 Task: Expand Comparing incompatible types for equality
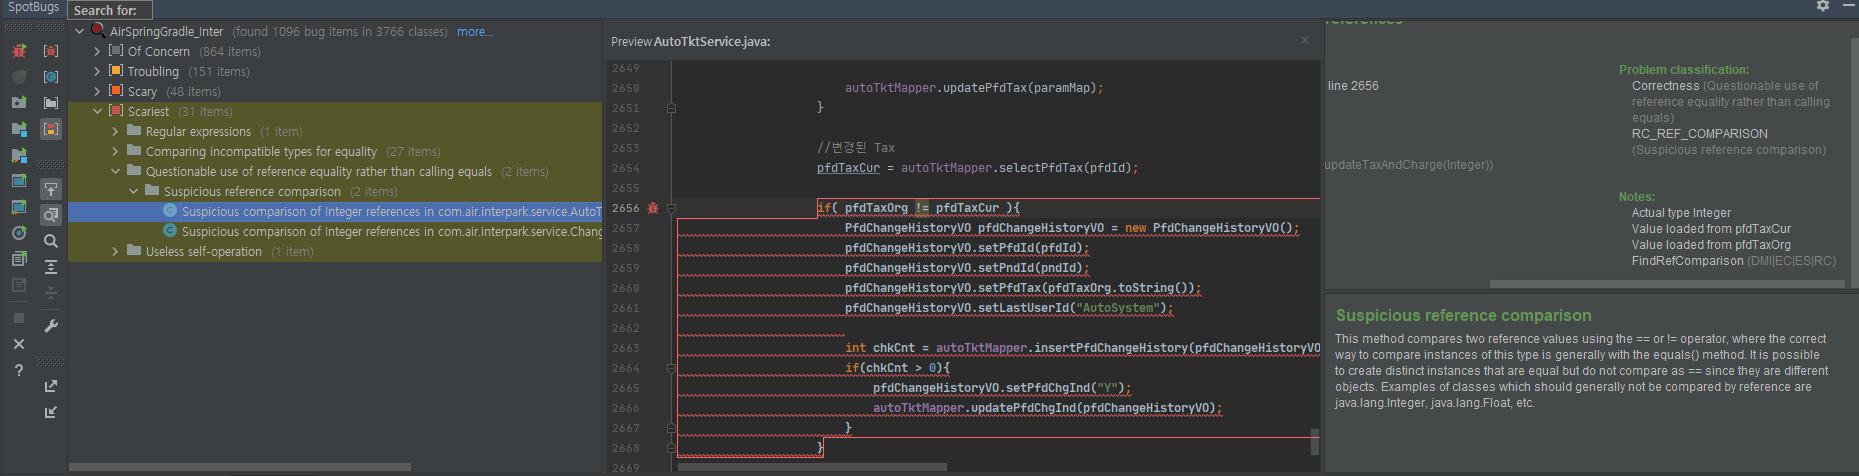point(115,151)
